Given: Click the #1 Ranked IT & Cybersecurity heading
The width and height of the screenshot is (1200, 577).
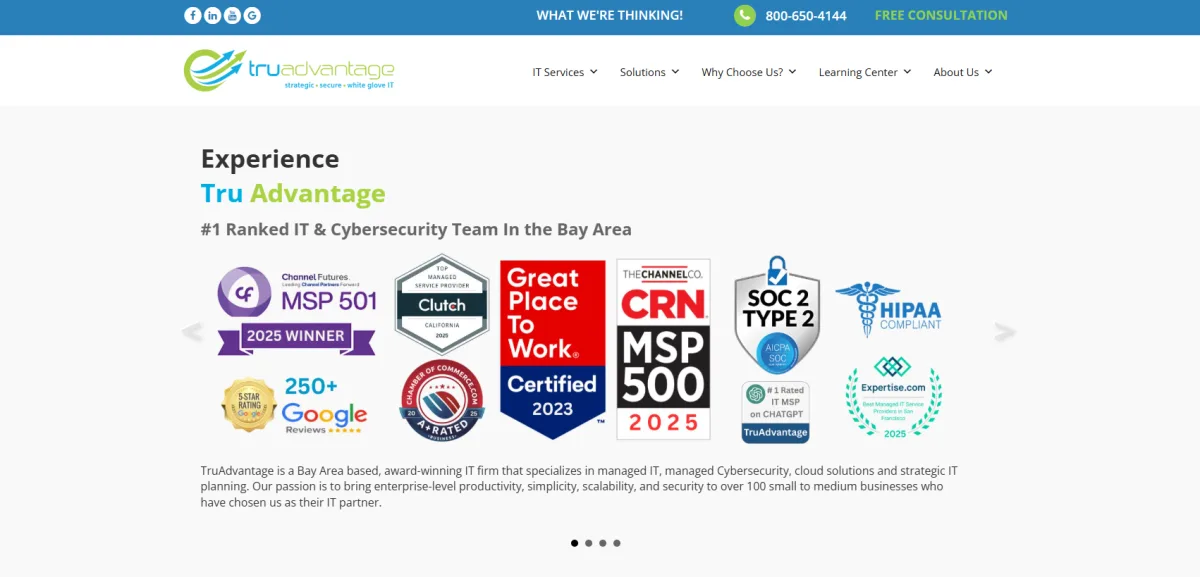Looking at the screenshot, I should pos(416,229).
